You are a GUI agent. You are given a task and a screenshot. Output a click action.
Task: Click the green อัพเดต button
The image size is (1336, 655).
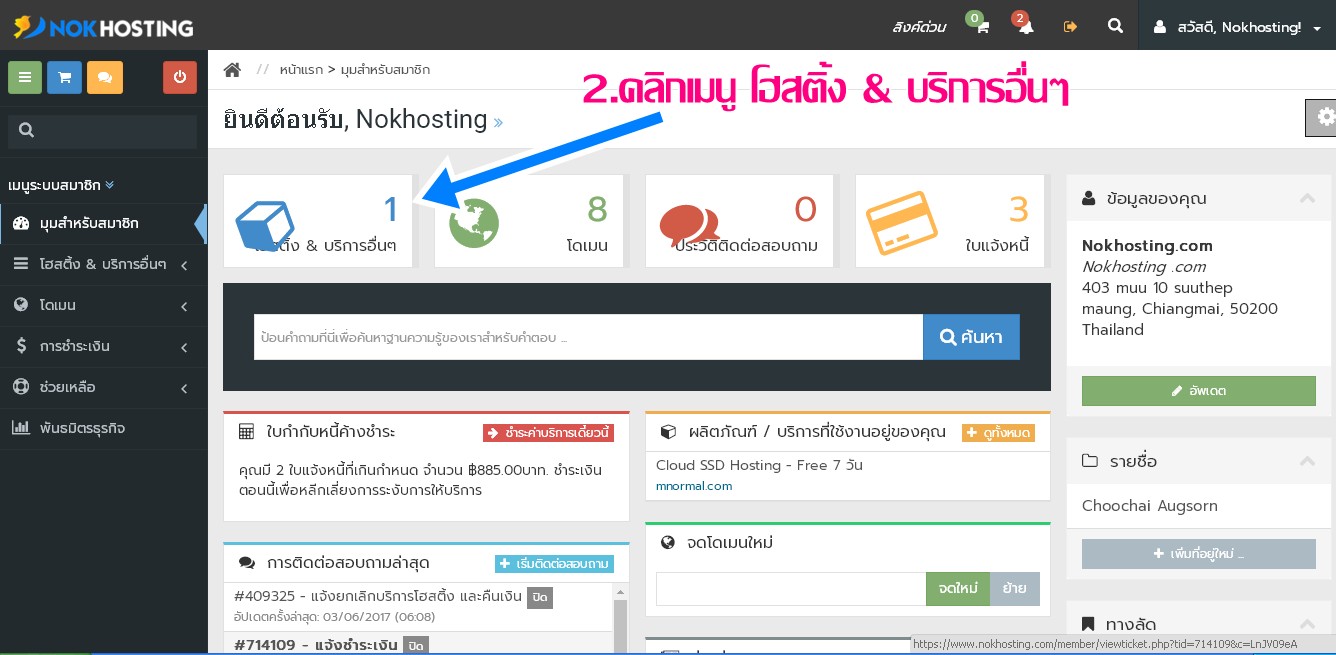[1199, 391]
